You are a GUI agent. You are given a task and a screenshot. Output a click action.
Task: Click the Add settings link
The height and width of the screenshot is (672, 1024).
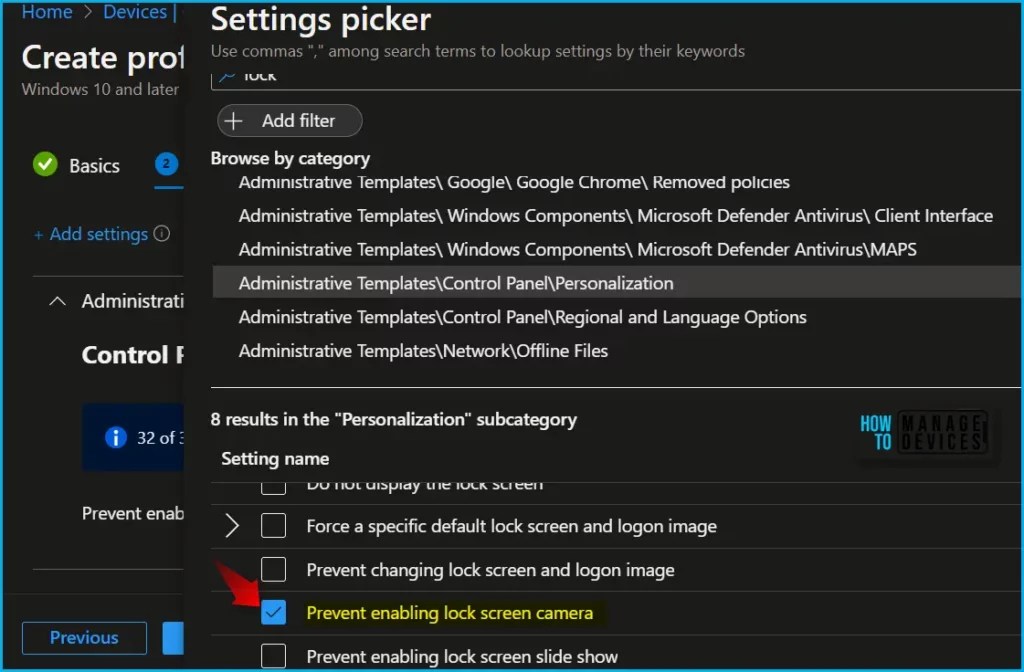[92, 233]
